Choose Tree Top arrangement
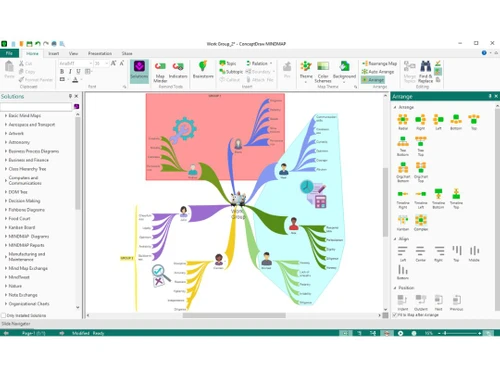 (x=421, y=146)
